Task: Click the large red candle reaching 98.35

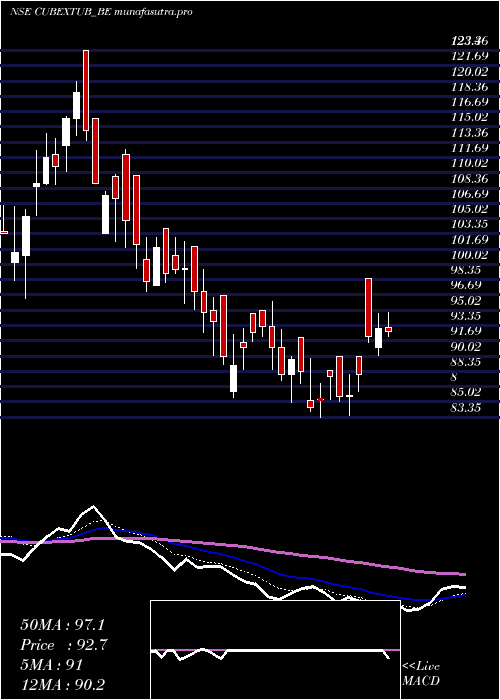Action: (368, 308)
